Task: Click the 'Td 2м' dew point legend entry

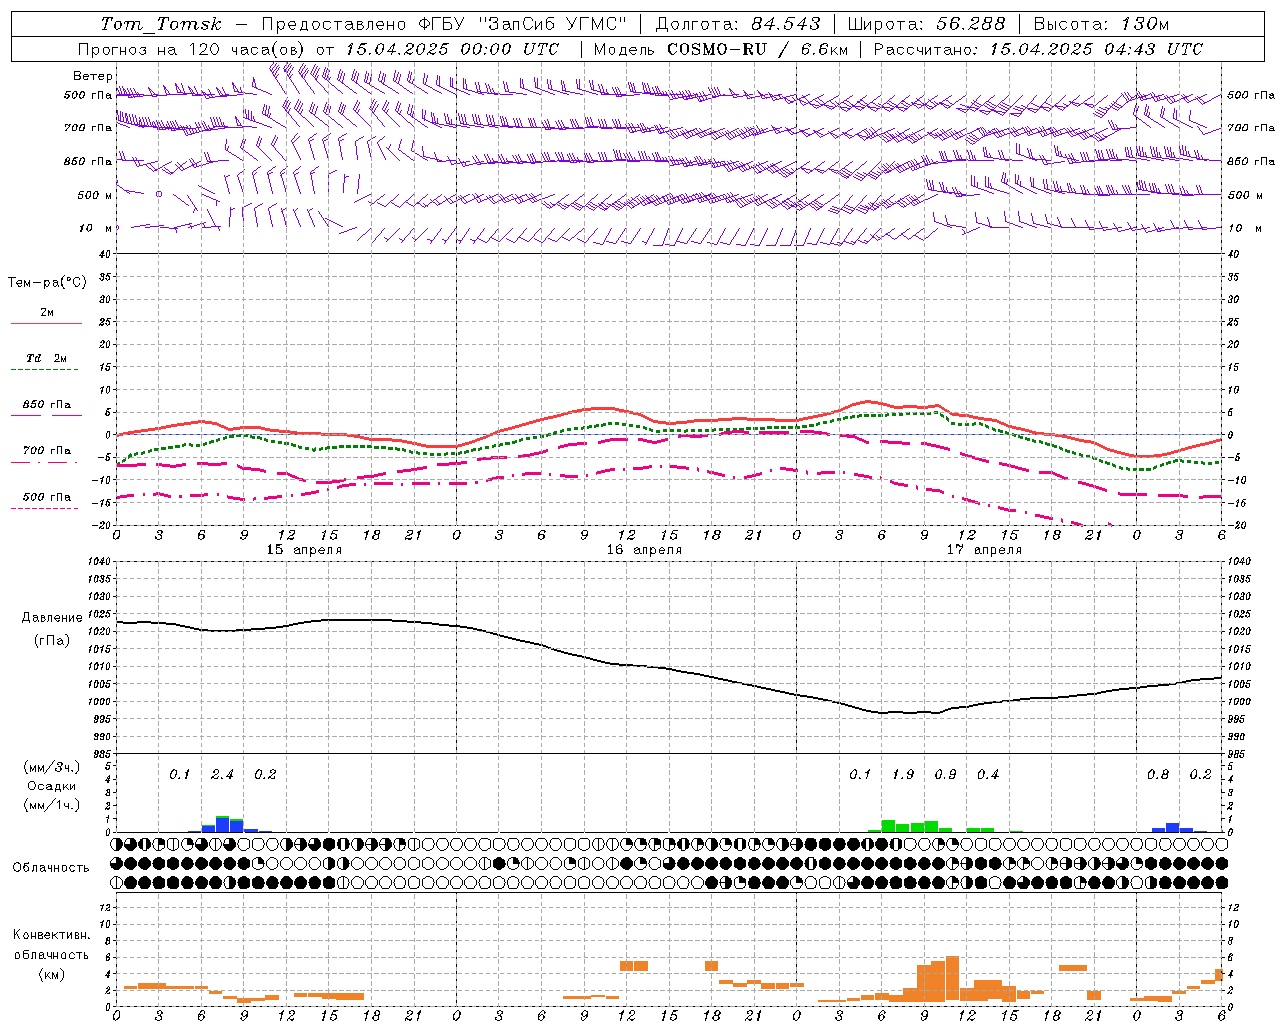Action: point(46,358)
